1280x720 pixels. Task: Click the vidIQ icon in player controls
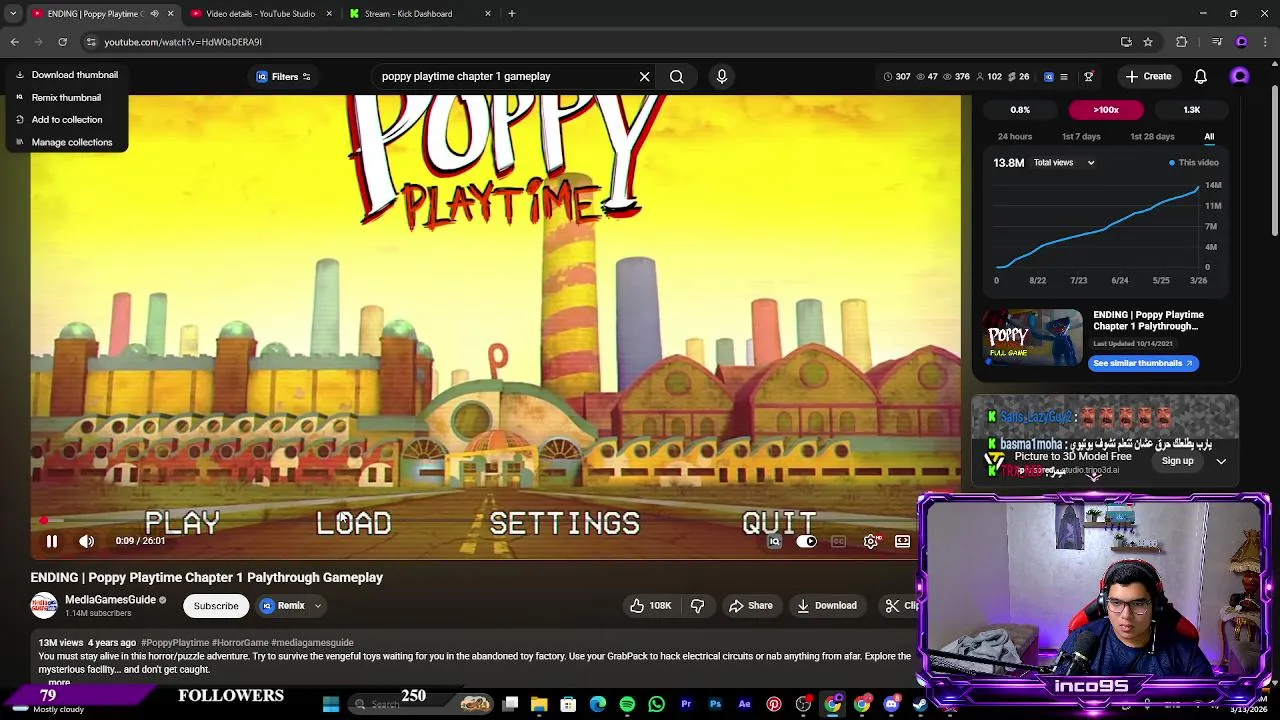(x=774, y=541)
